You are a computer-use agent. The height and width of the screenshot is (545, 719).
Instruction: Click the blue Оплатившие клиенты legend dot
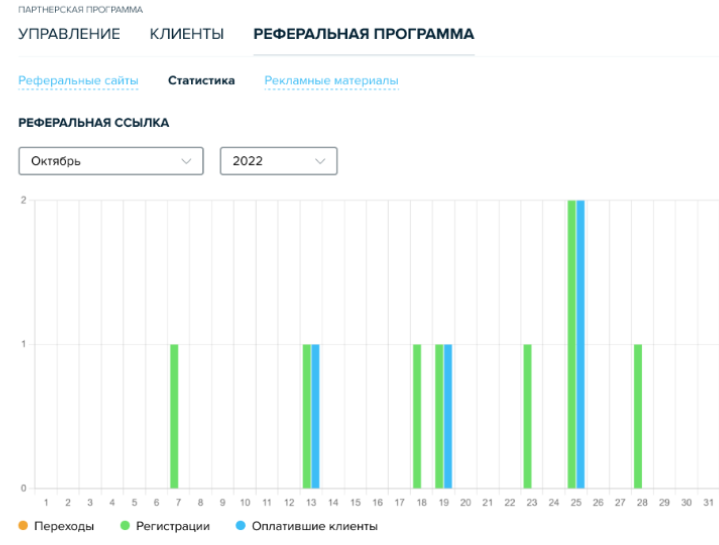(x=240, y=526)
